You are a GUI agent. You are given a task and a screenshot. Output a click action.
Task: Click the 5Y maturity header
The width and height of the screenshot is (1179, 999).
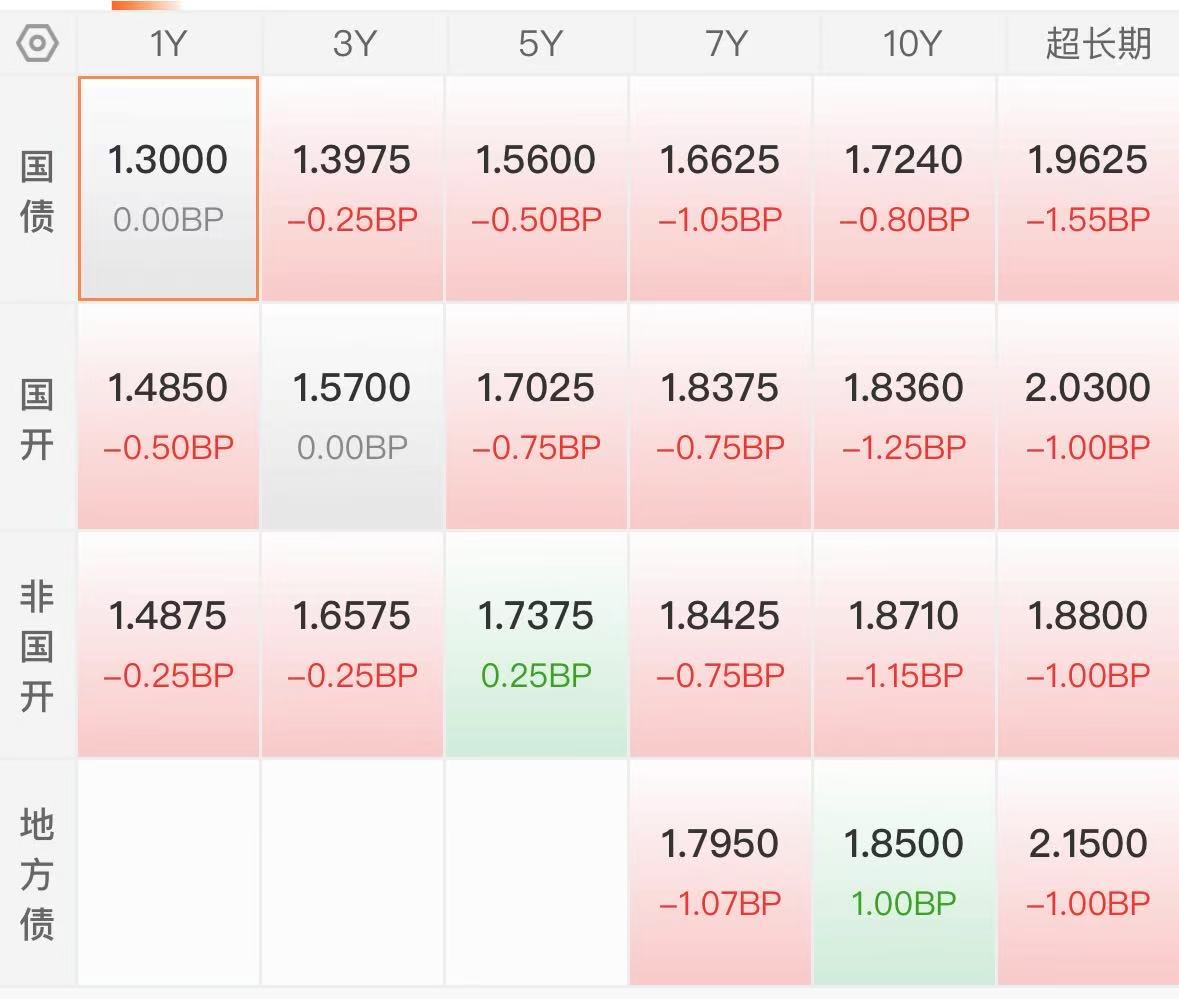(x=538, y=44)
